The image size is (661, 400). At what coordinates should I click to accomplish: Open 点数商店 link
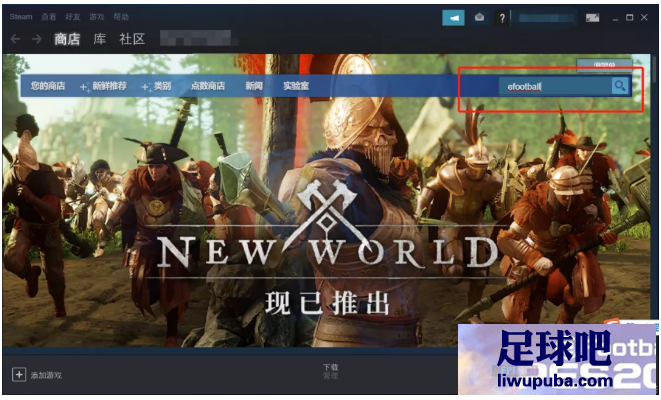click(x=208, y=86)
